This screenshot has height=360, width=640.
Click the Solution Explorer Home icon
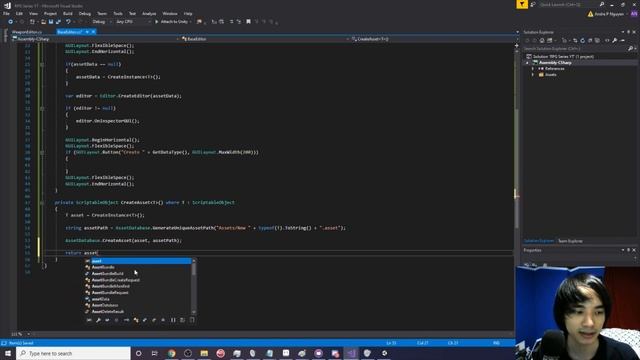coord(542,40)
